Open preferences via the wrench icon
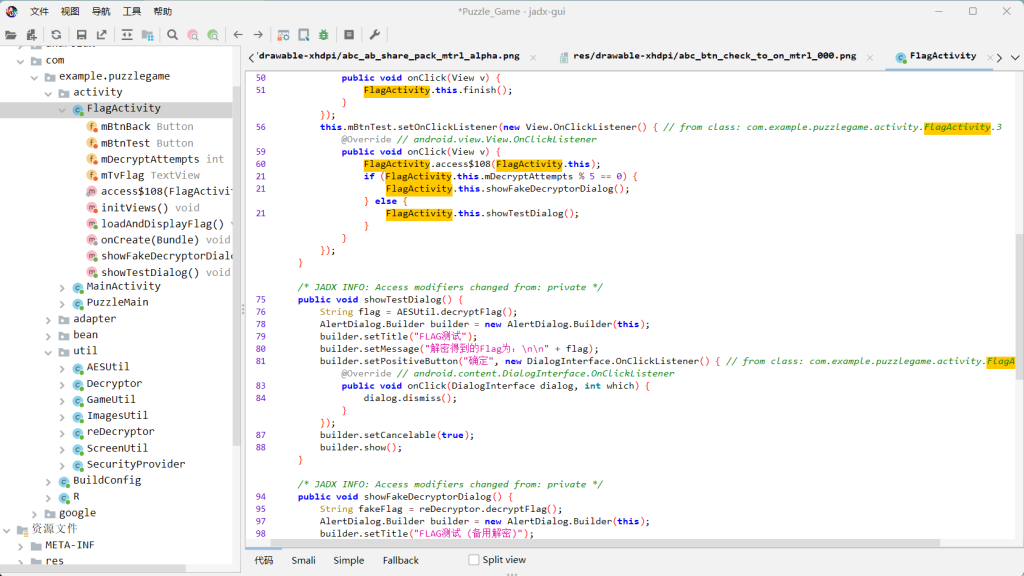The image size is (1024, 576). tap(375, 34)
